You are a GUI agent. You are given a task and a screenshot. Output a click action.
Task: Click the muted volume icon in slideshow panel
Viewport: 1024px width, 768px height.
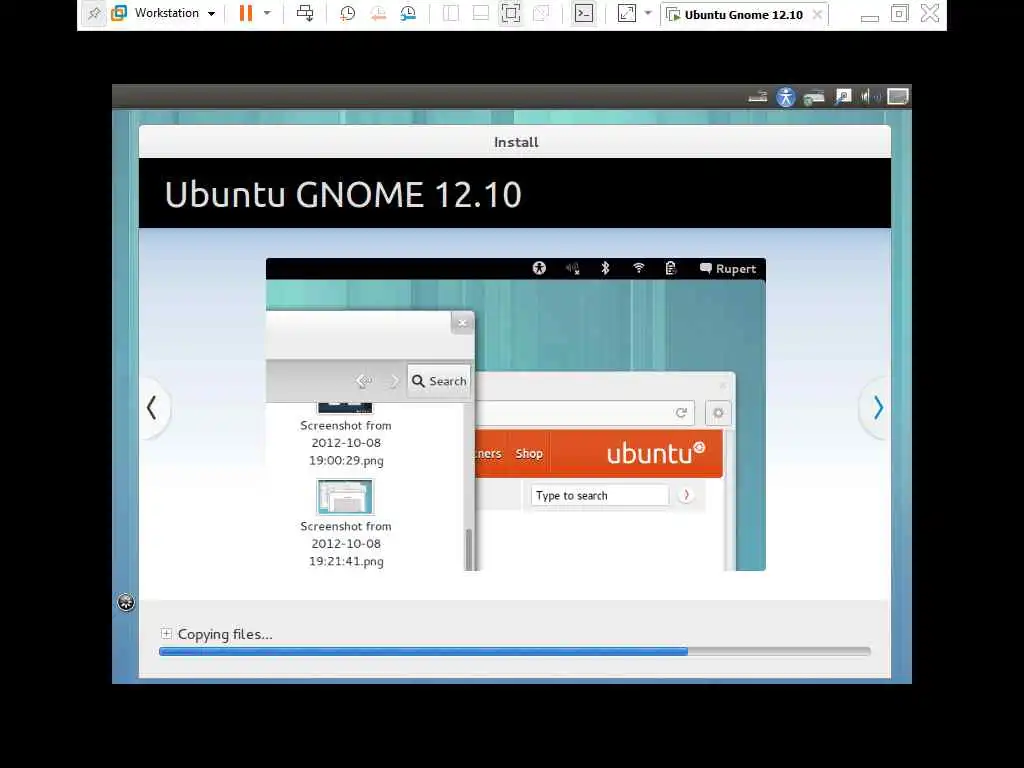(573, 268)
